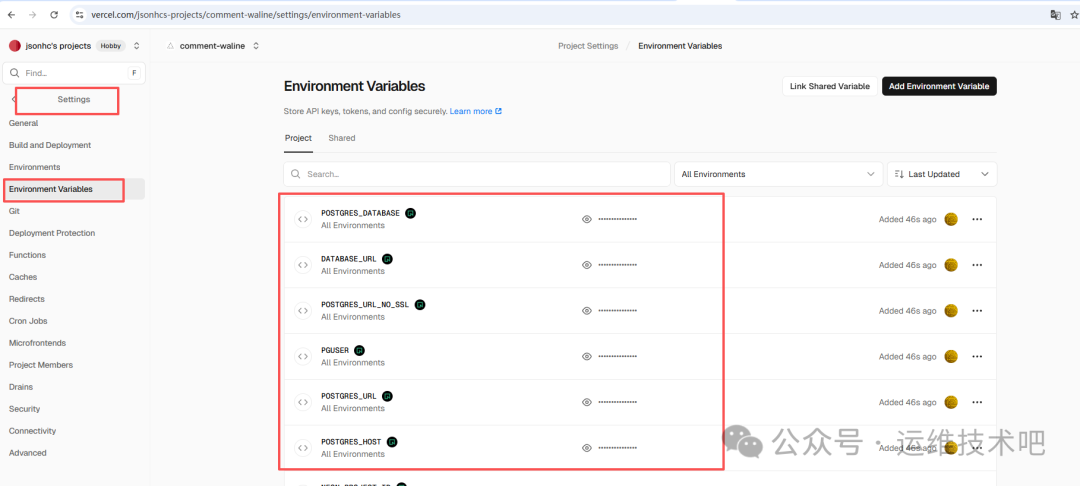The width and height of the screenshot is (1080, 486).
Task: Click the code icon beside POSTGRES_HOST
Action: tap(302, 447)
